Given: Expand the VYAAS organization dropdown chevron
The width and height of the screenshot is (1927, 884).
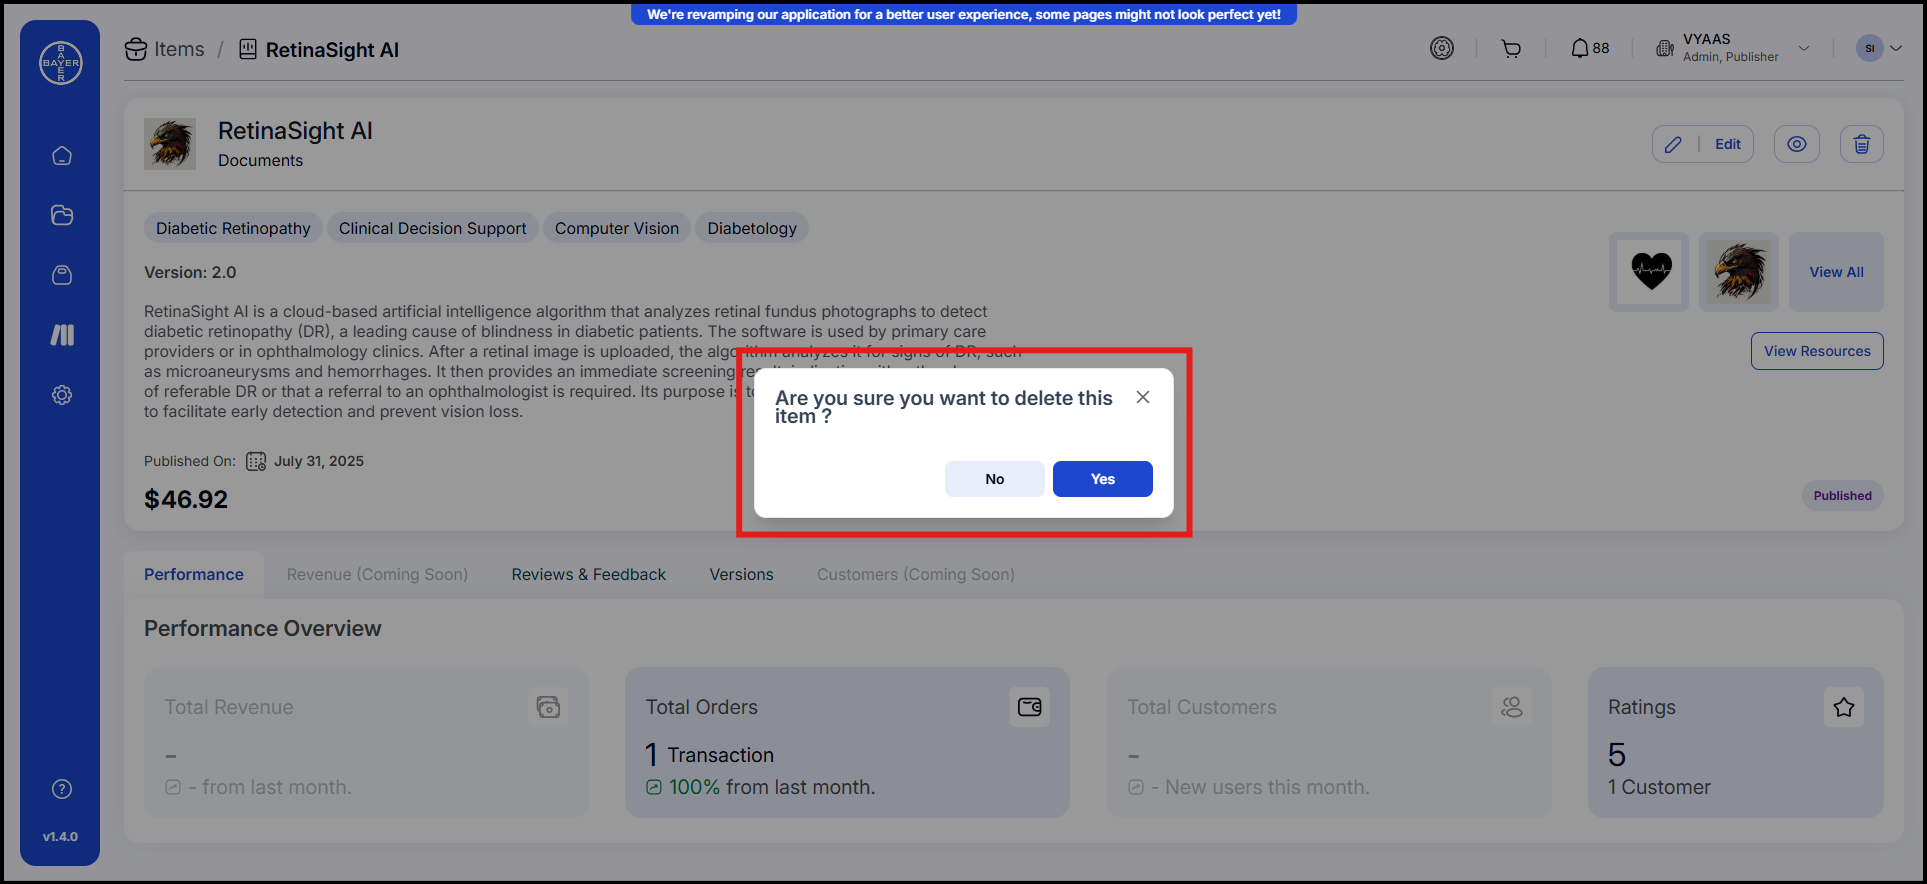Looking at the screenshot, I should 1804,48.
